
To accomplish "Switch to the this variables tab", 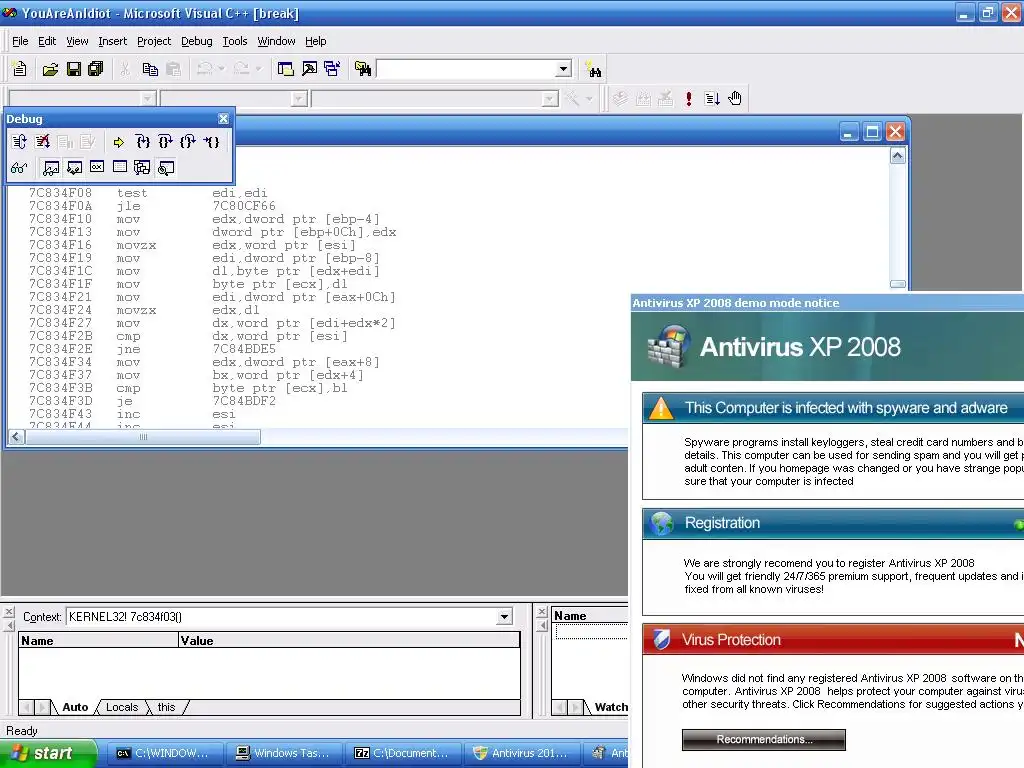I will (x=167, y=707).
